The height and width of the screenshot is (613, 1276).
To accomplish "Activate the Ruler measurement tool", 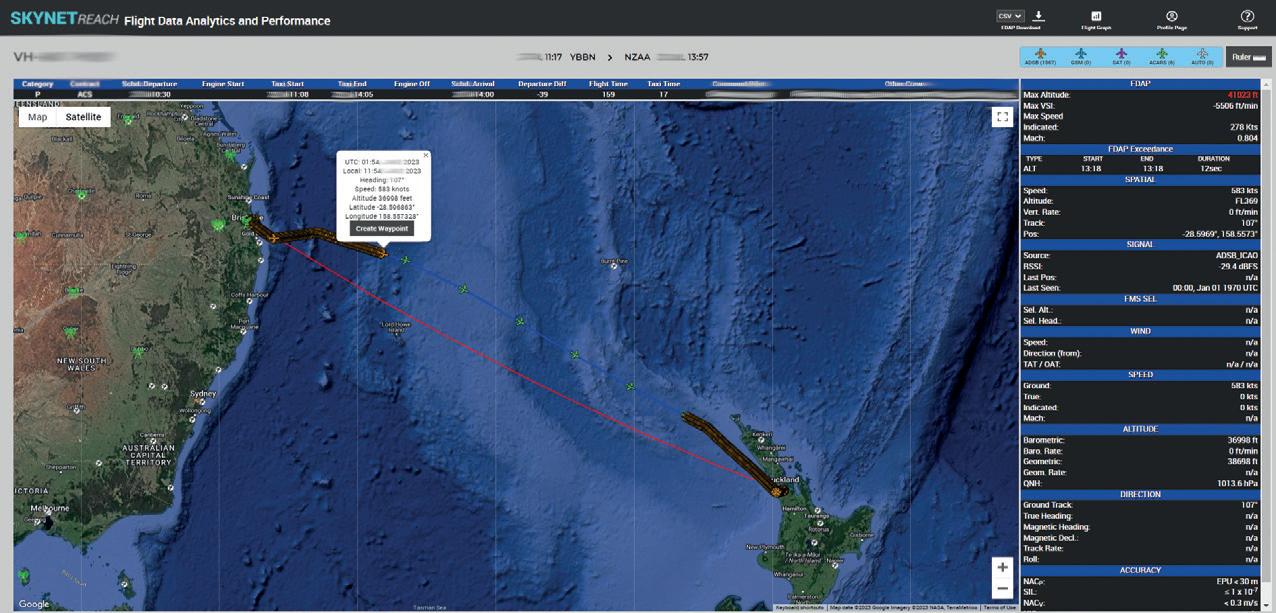I will 1249,57.
